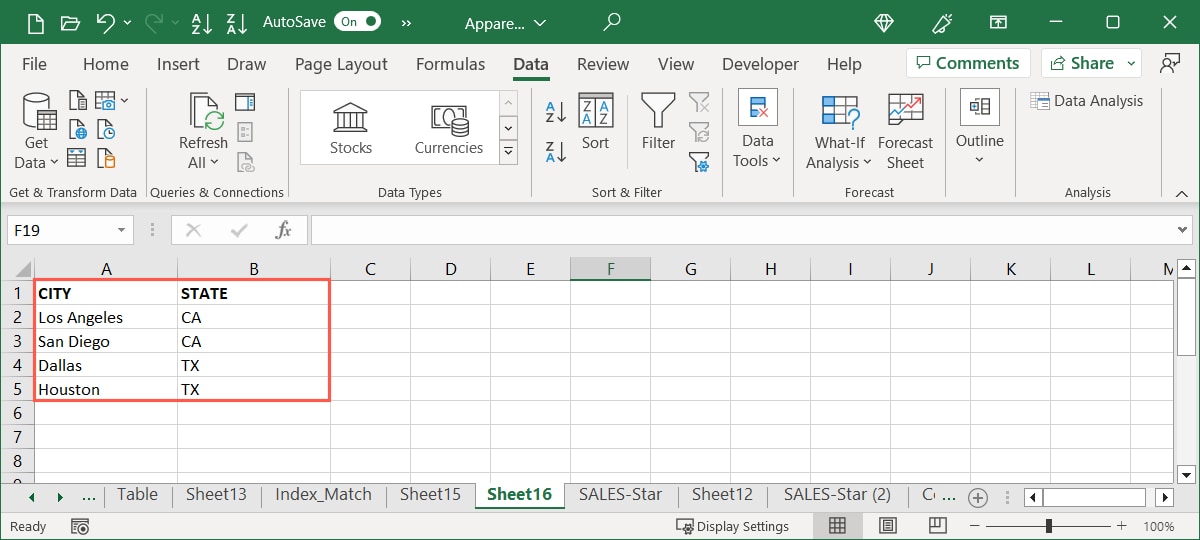Open the Get Data menu

36,132
